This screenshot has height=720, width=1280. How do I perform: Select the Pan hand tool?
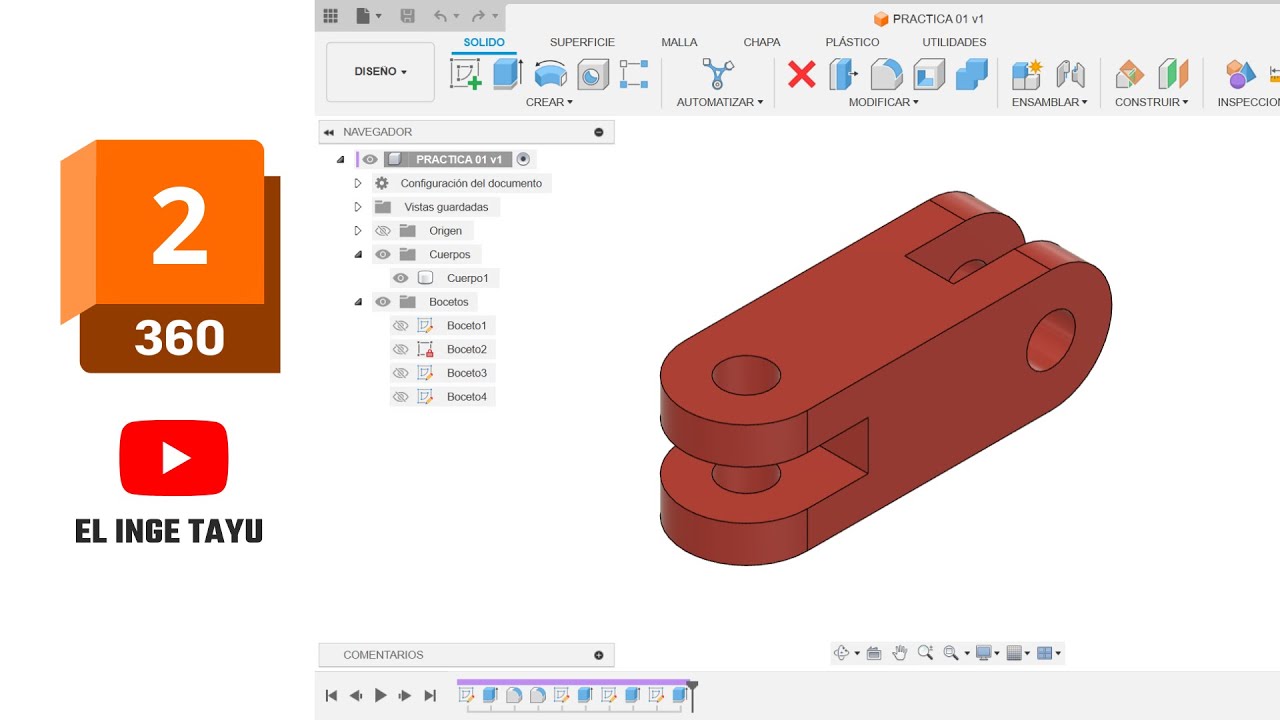click(900, 653)
